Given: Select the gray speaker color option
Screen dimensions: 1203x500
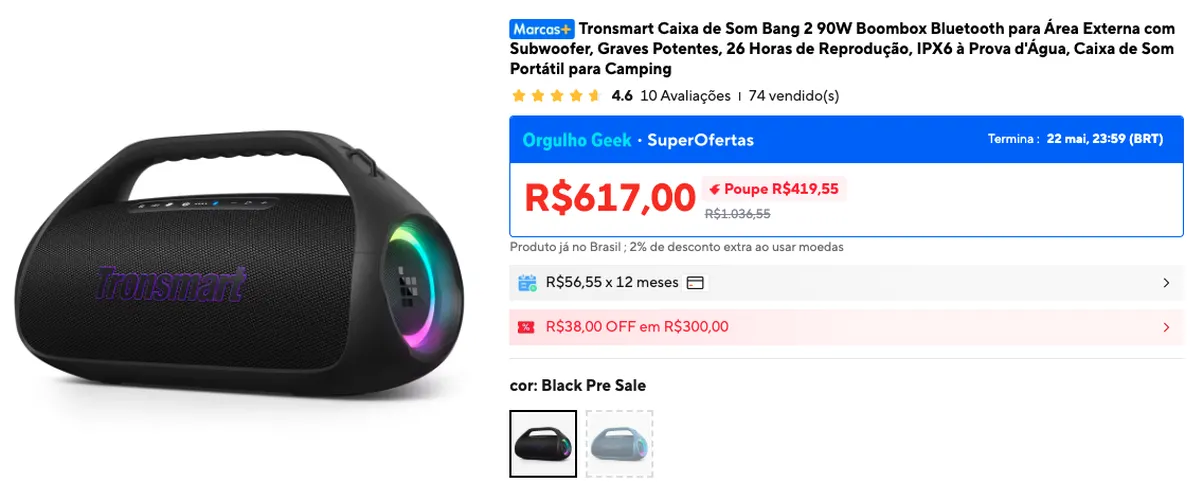Looking at the screenshot, I should click(x=619, y=444).
